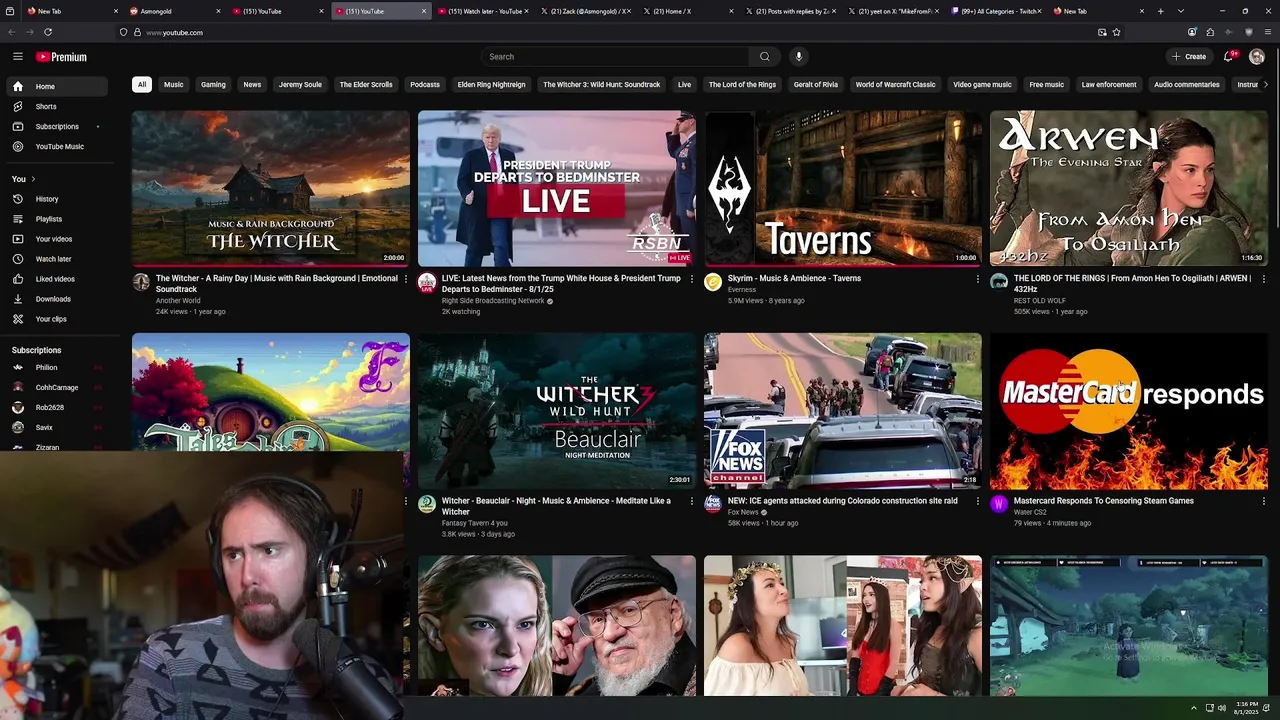Select the Music filter chip
The height and width of the screenshot is (720, 1280).
click(x=173, y=85)
